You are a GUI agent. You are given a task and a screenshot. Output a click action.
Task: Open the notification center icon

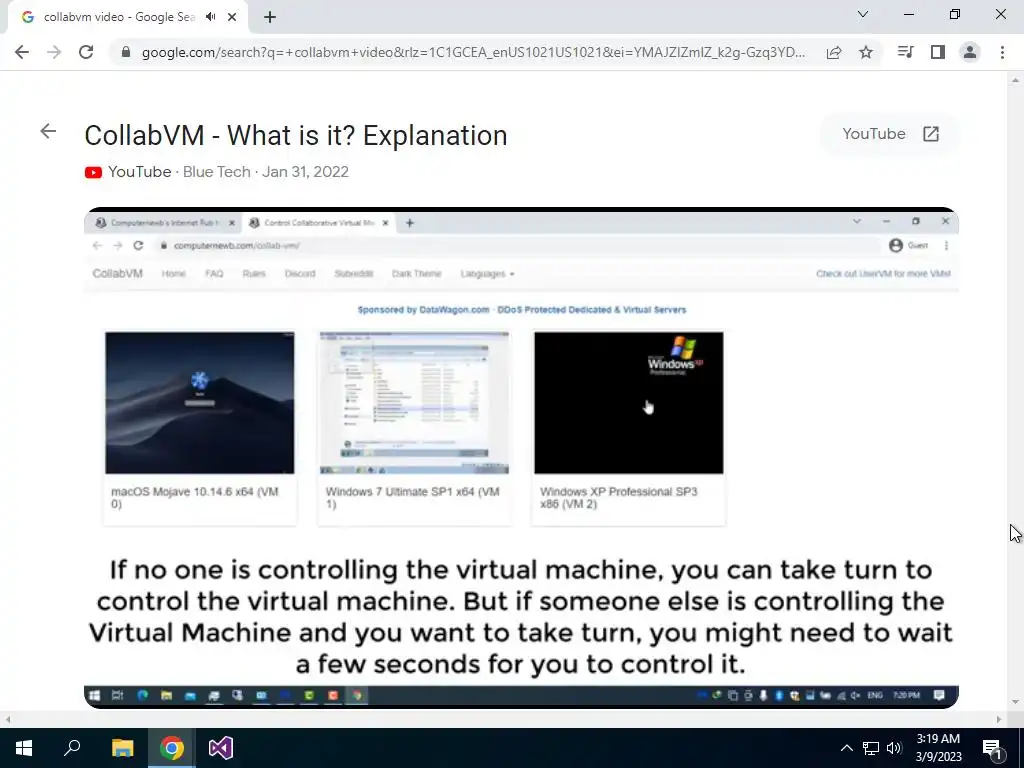click(992, 748)
